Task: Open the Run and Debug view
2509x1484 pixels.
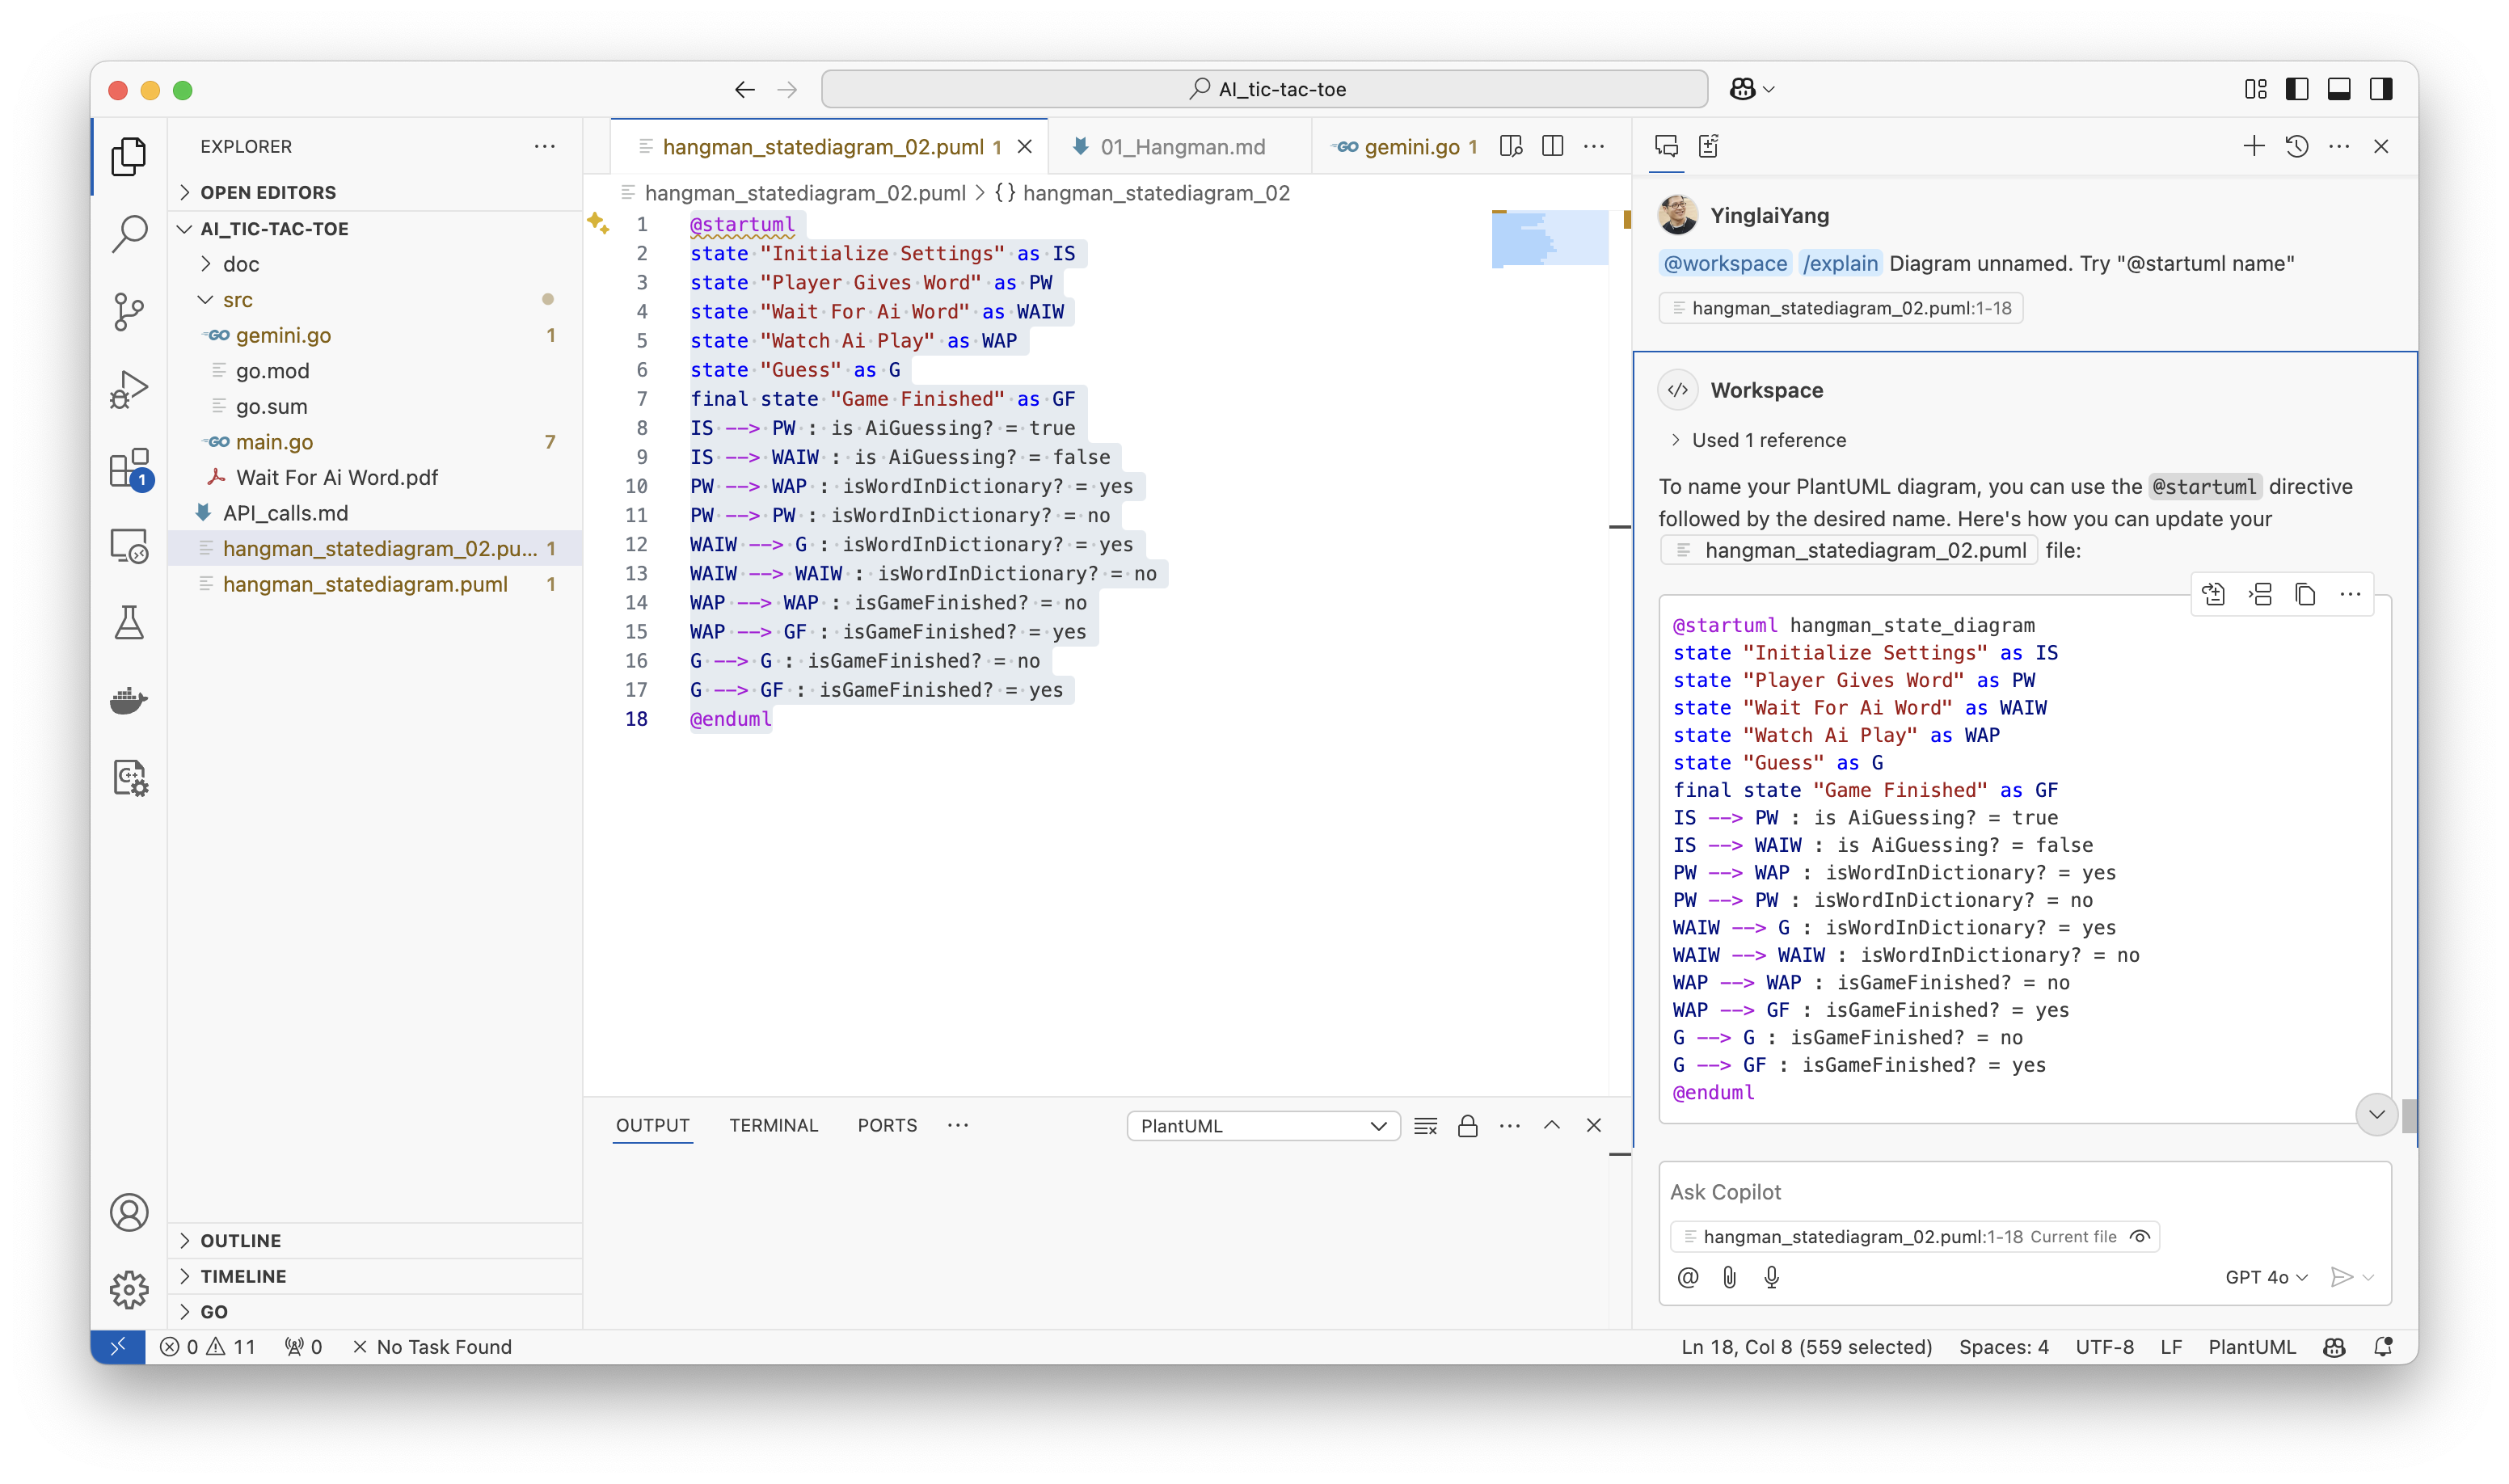Action: [129, 389]
